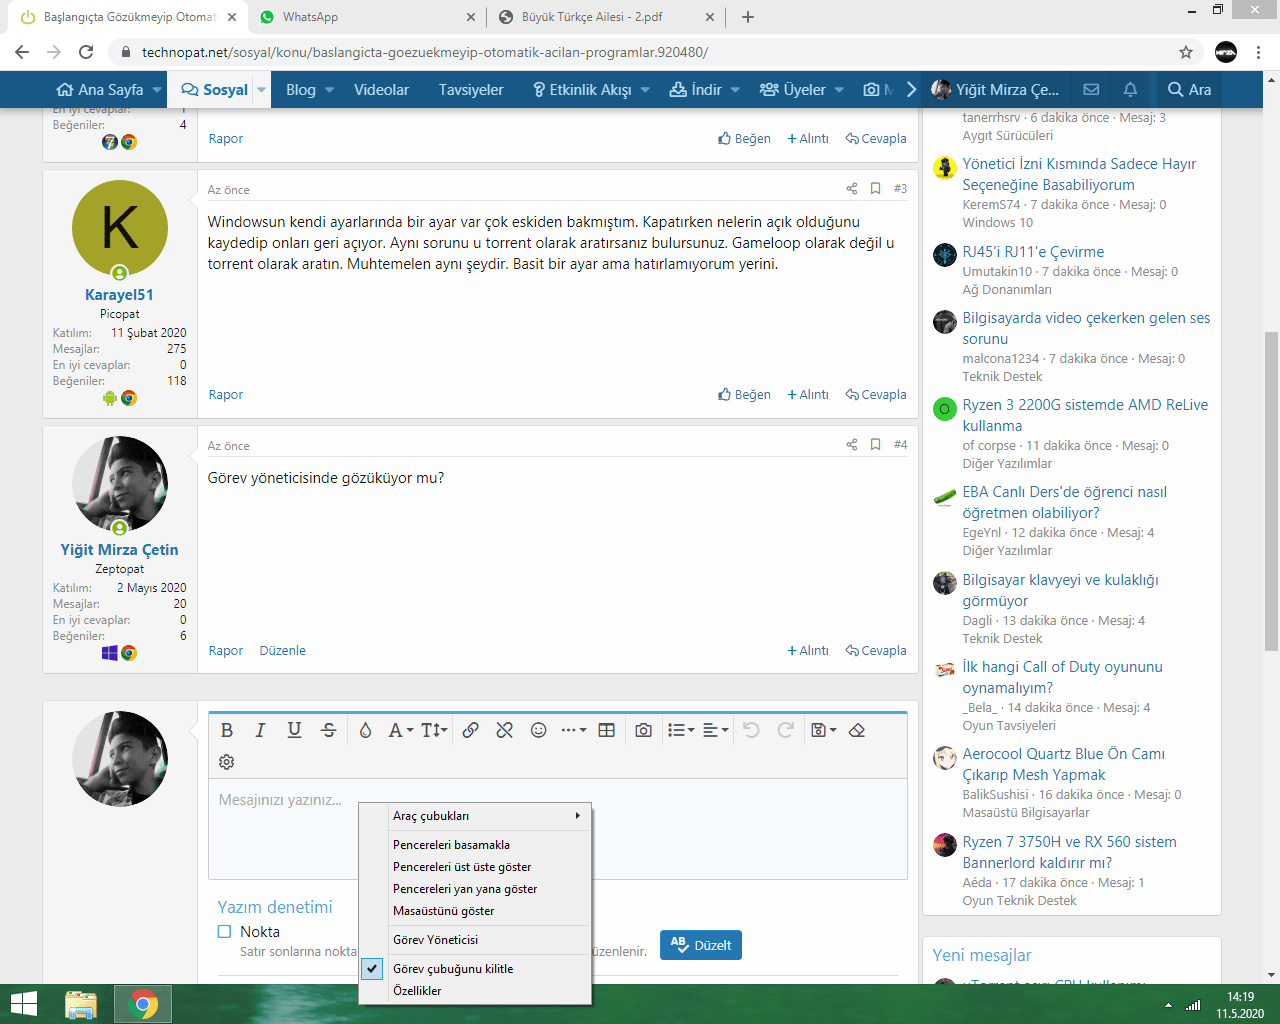Select Pencereleri üst üste göster

click(x=475, y=867)
